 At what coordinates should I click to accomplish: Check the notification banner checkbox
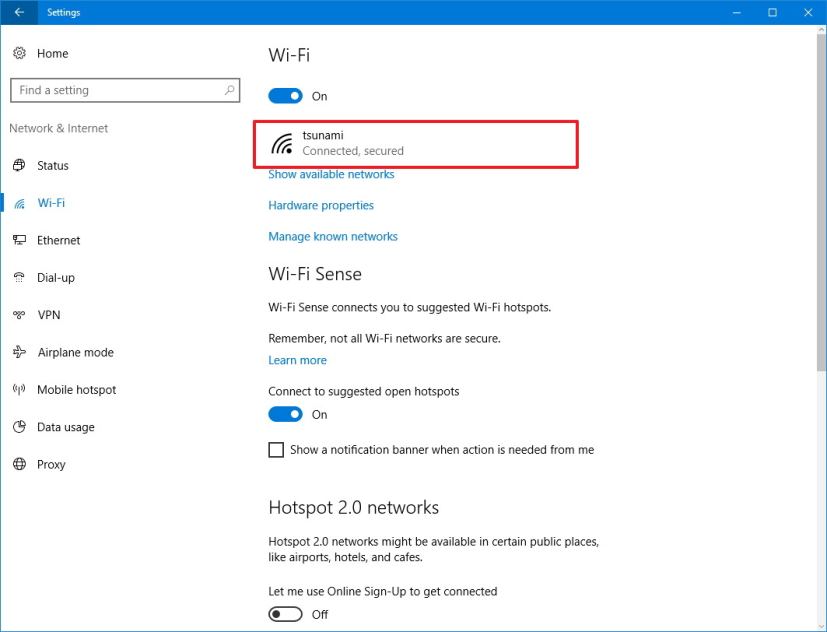coord(276,450)
